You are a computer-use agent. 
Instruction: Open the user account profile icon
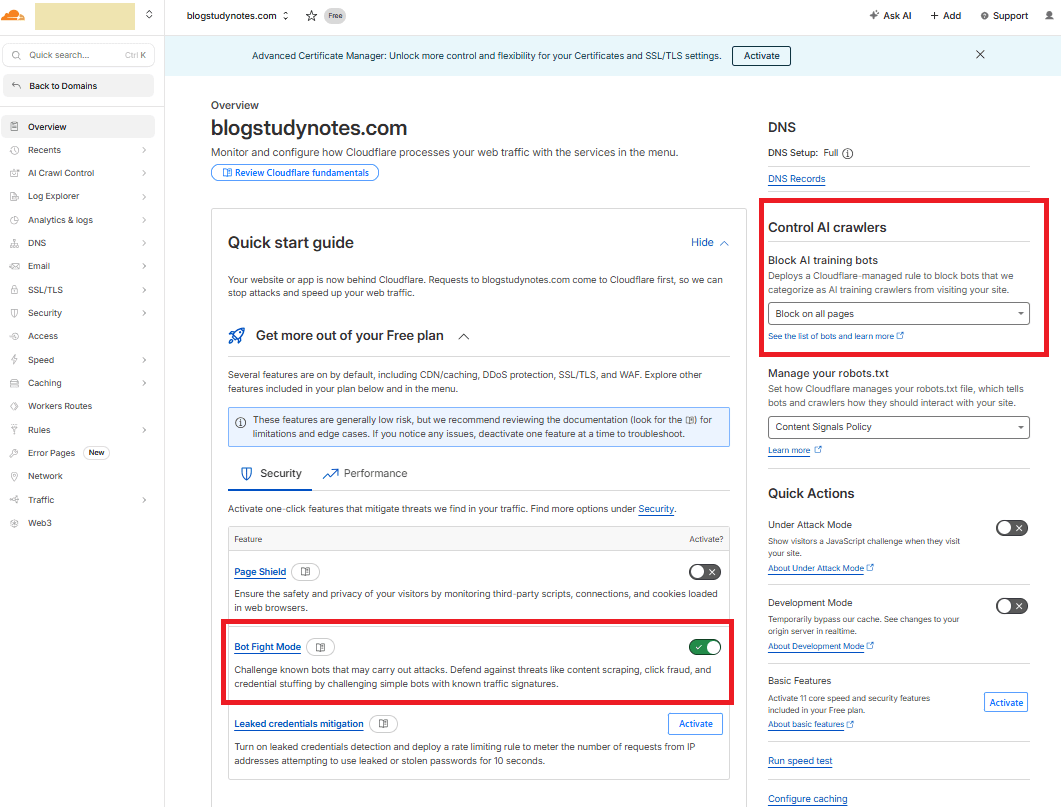coord(1049,16)
